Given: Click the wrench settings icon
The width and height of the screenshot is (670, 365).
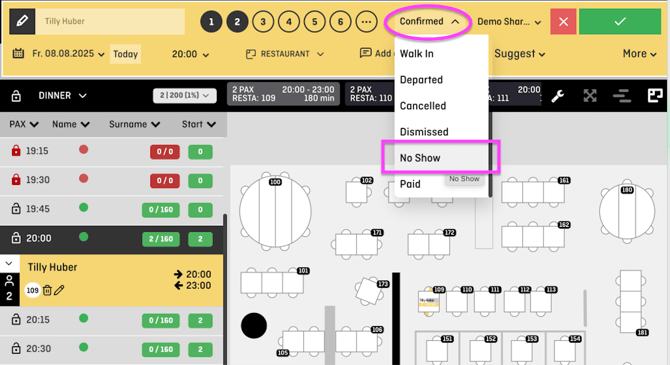Looking at the screenshot, I should coord(557,96).
